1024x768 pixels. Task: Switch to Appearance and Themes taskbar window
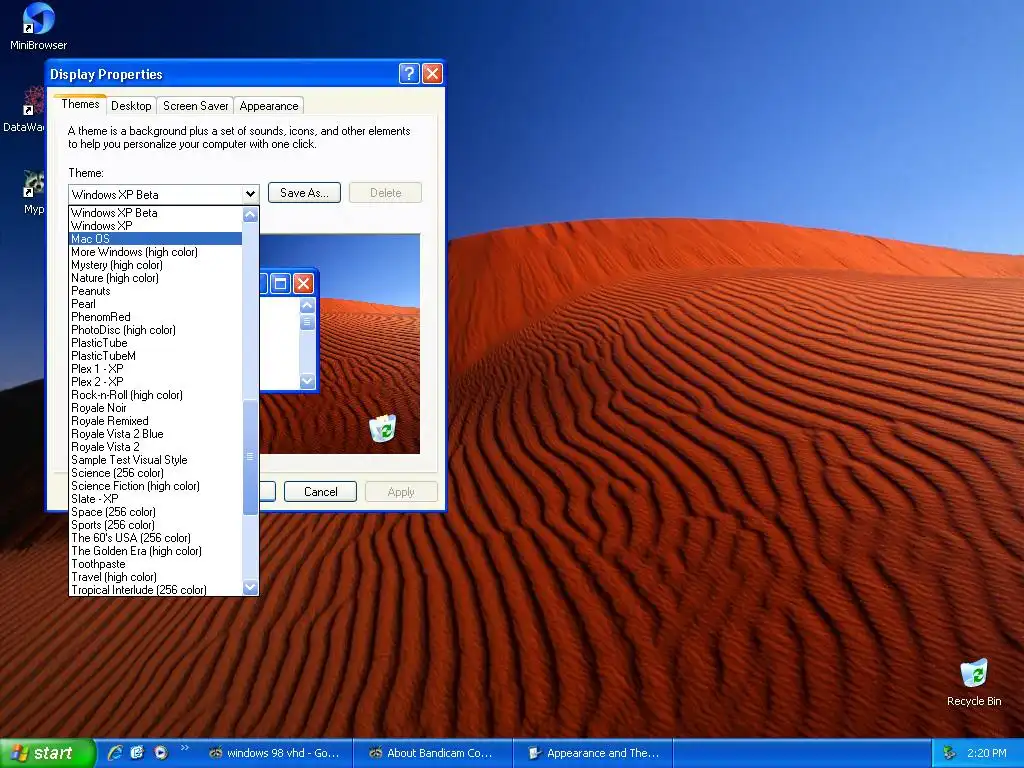(x=593, y=753)
